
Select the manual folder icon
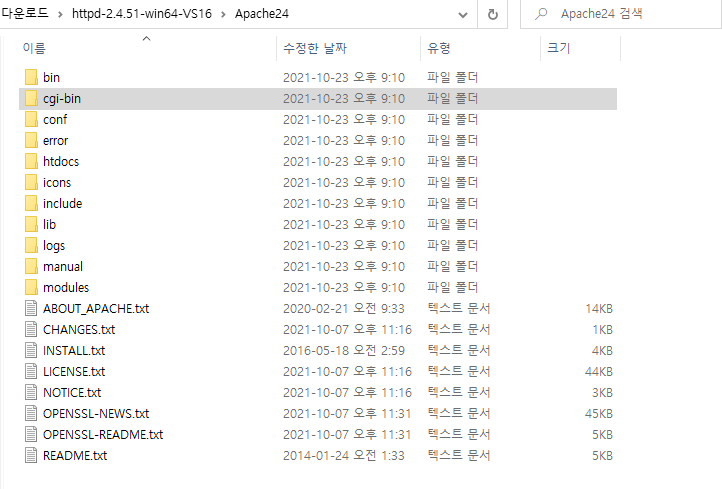pos(31,267)
